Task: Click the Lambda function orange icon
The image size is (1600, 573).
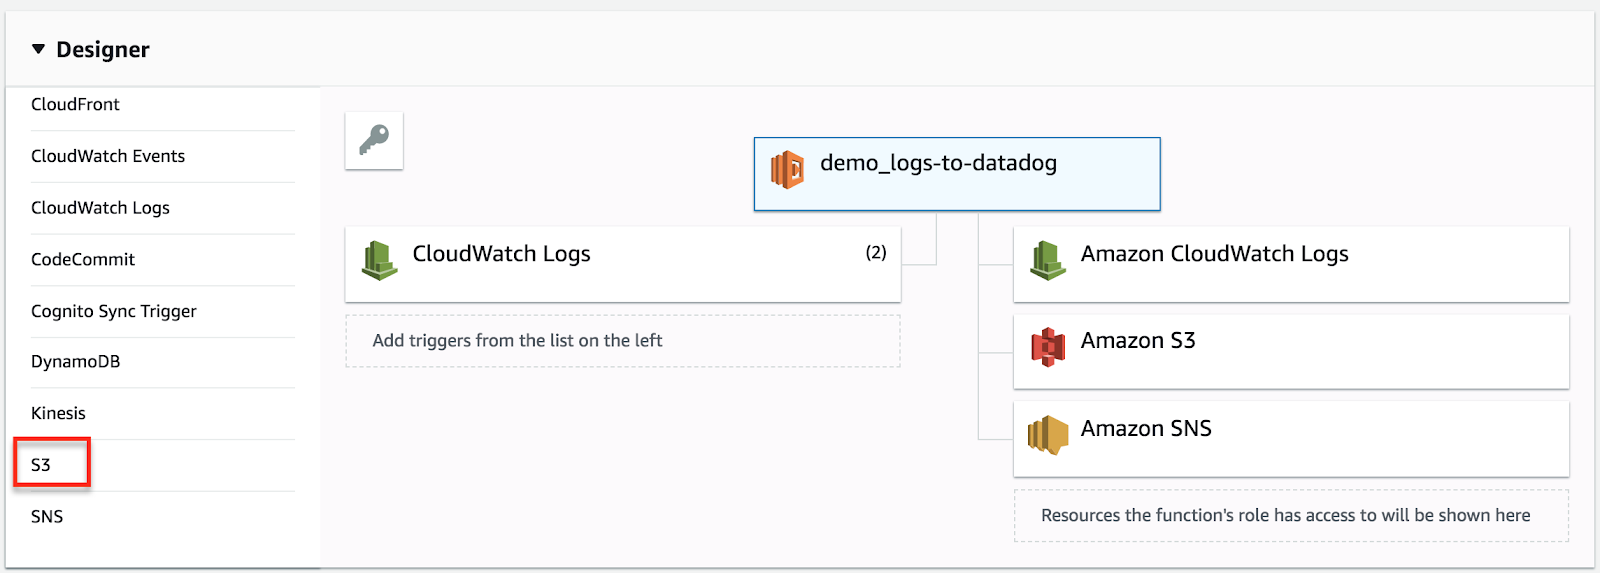Action: pos(787,169)
